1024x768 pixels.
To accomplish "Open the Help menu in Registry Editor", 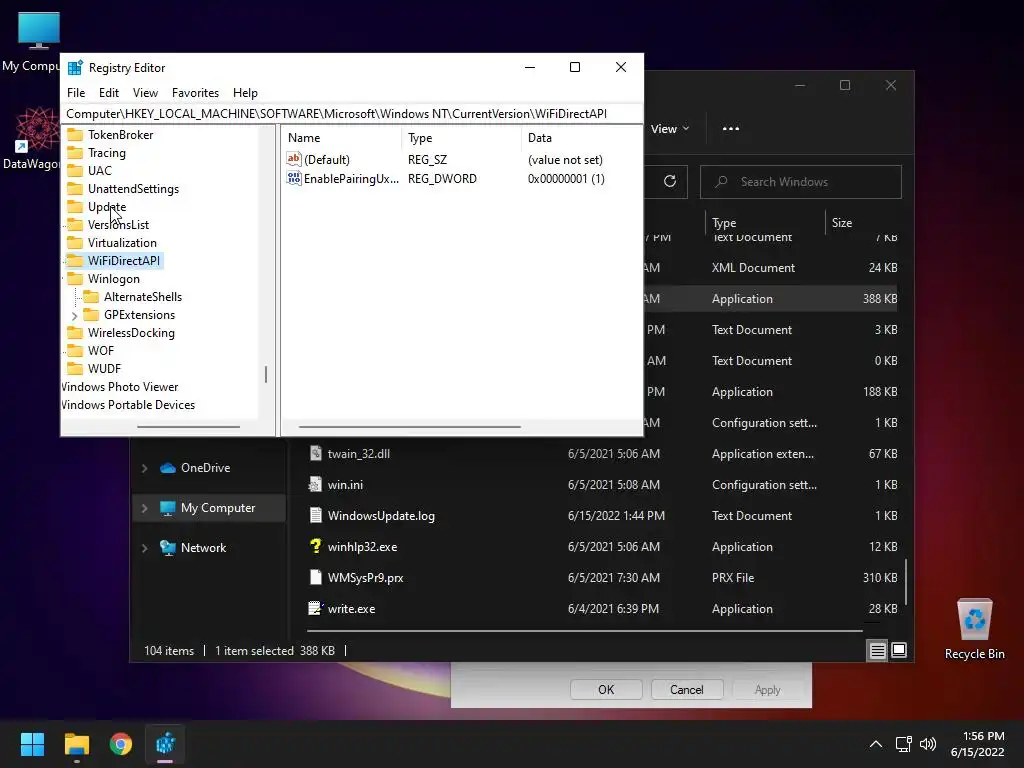I will pyautogui.click(x=245, y=93).
